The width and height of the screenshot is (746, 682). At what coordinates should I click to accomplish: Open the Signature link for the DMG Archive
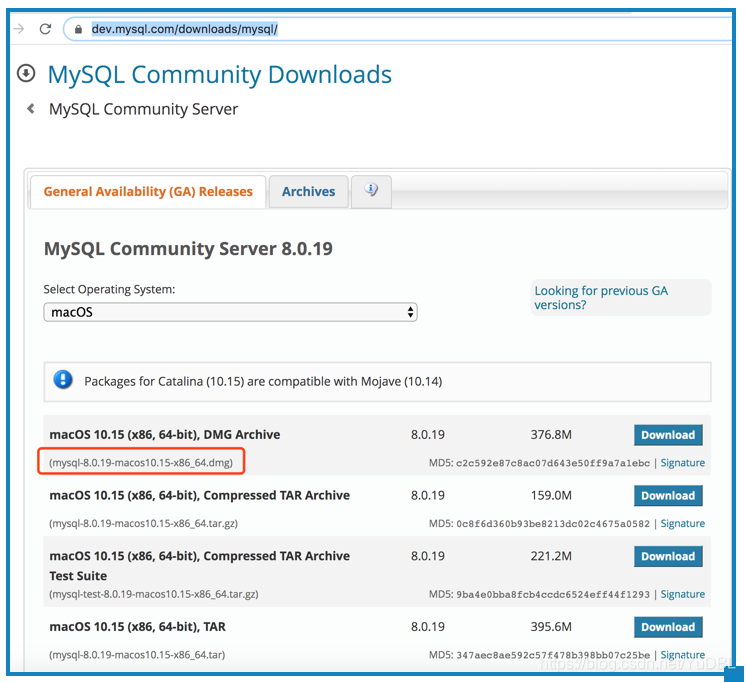click(682, 463)
